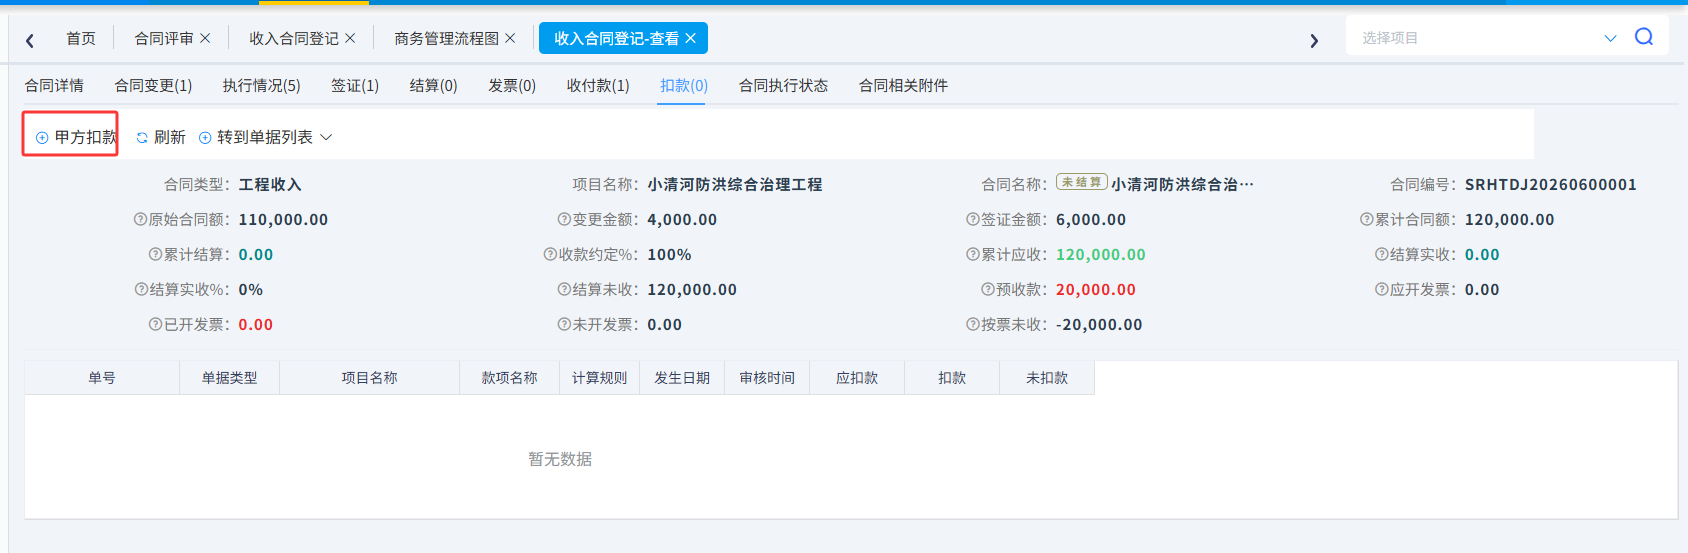Click the 计算规则 column header
The height and width of the screenshot is (553, 1688).
click(600, 378)
